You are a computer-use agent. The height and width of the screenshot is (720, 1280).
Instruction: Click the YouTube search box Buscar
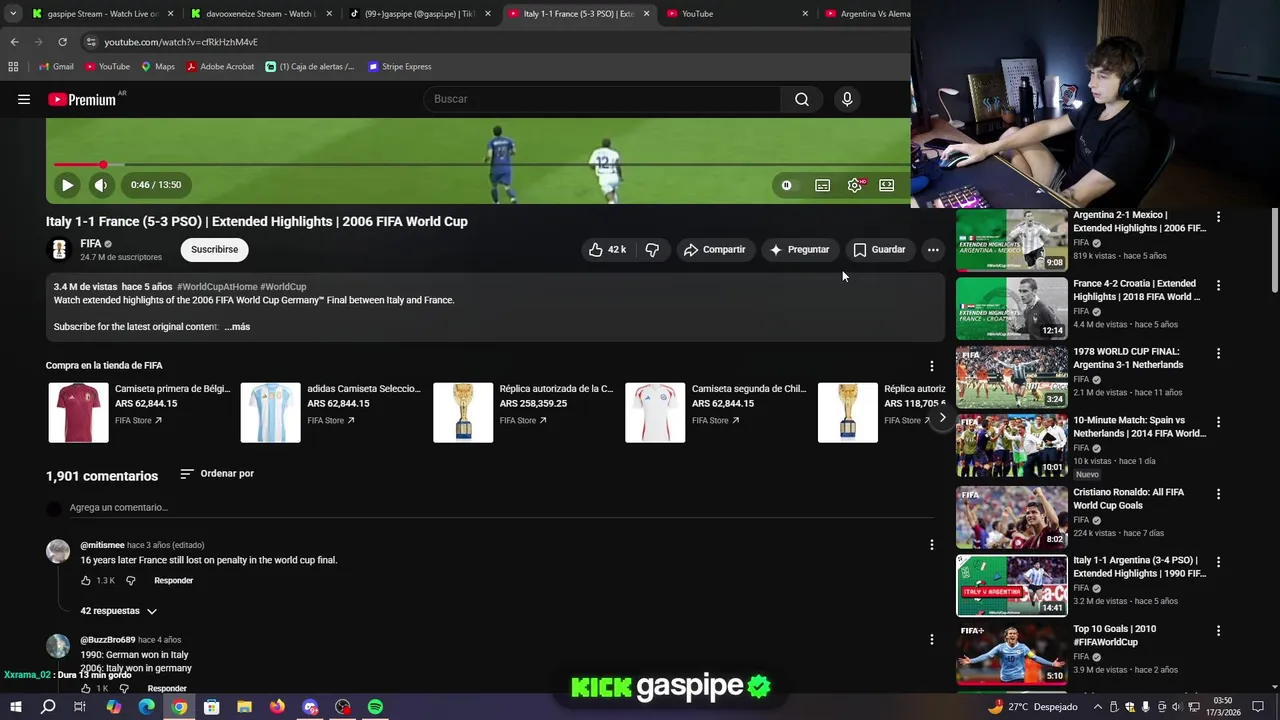[x=602, y=99]
